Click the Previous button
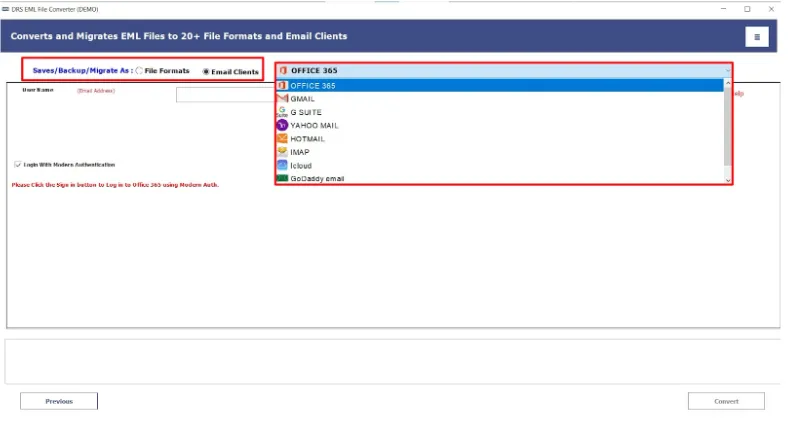 point(59,401)
